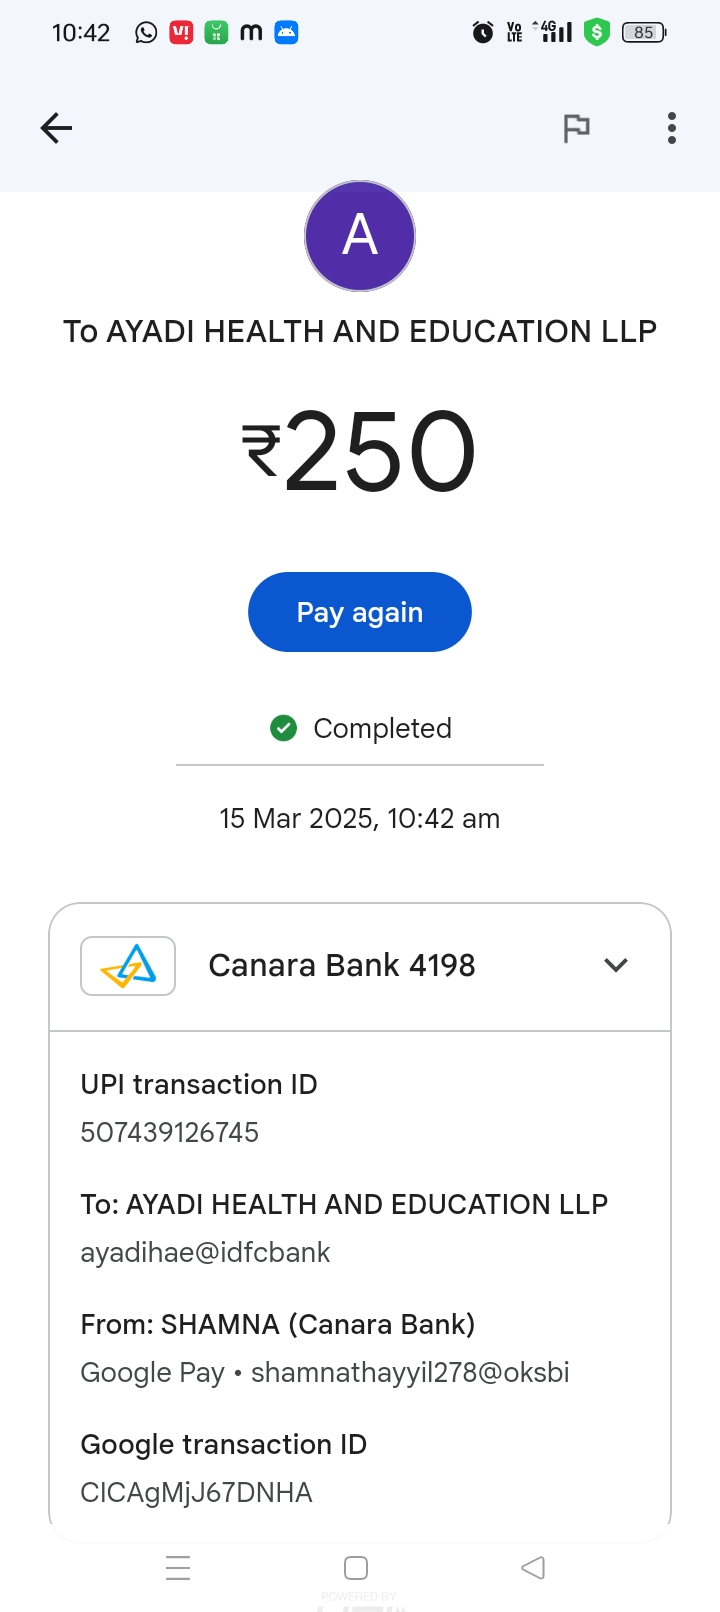Collapse the Canara Bank 4198 chevron
Screen dimensions: 720x1612
pos(616,965)
